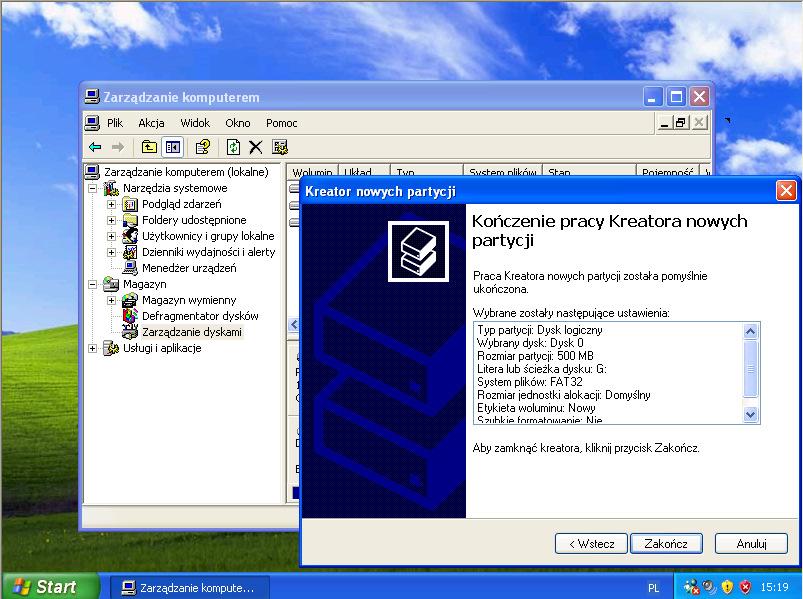803x599 pixels.
Task: Click the Magazyn storage icon
Action: 111,284
